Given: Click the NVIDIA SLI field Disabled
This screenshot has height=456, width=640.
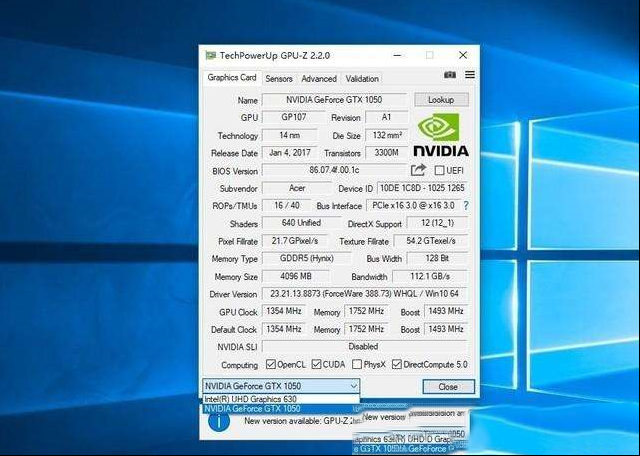Looking at the screenshot, I should (x=365, y=347).
